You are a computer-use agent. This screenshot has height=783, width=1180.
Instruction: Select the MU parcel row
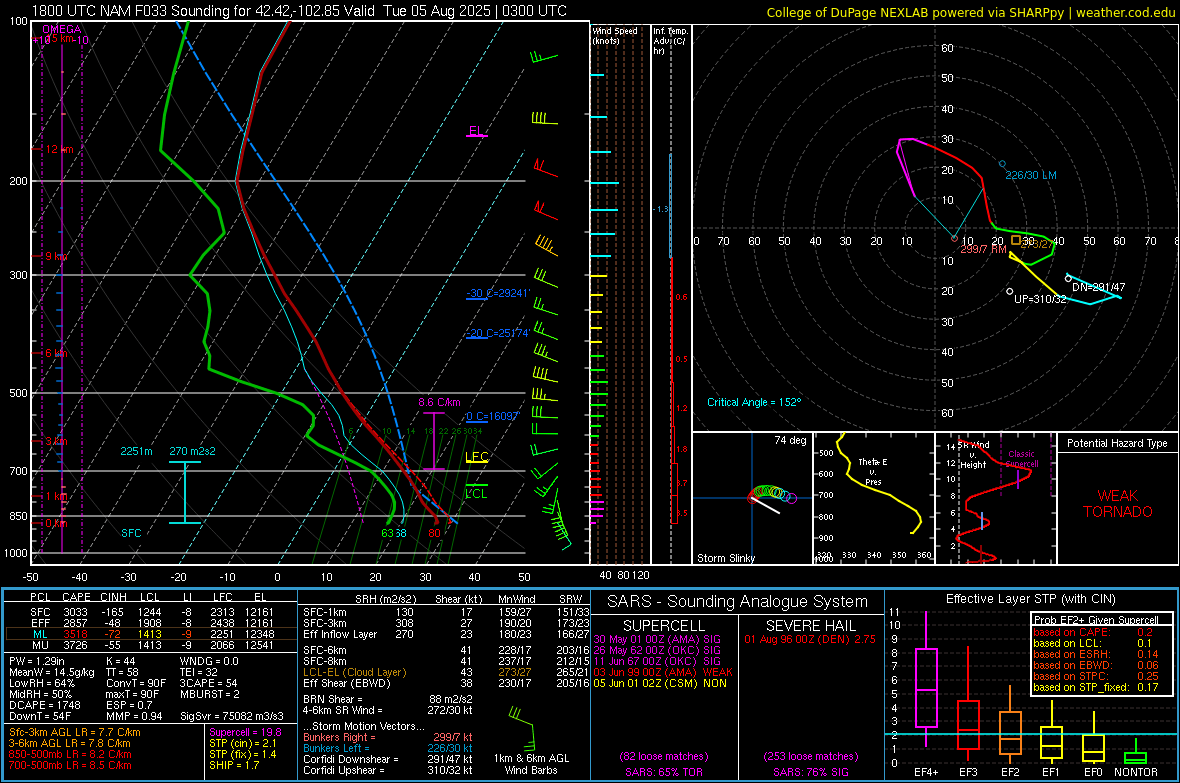(151, 644)
